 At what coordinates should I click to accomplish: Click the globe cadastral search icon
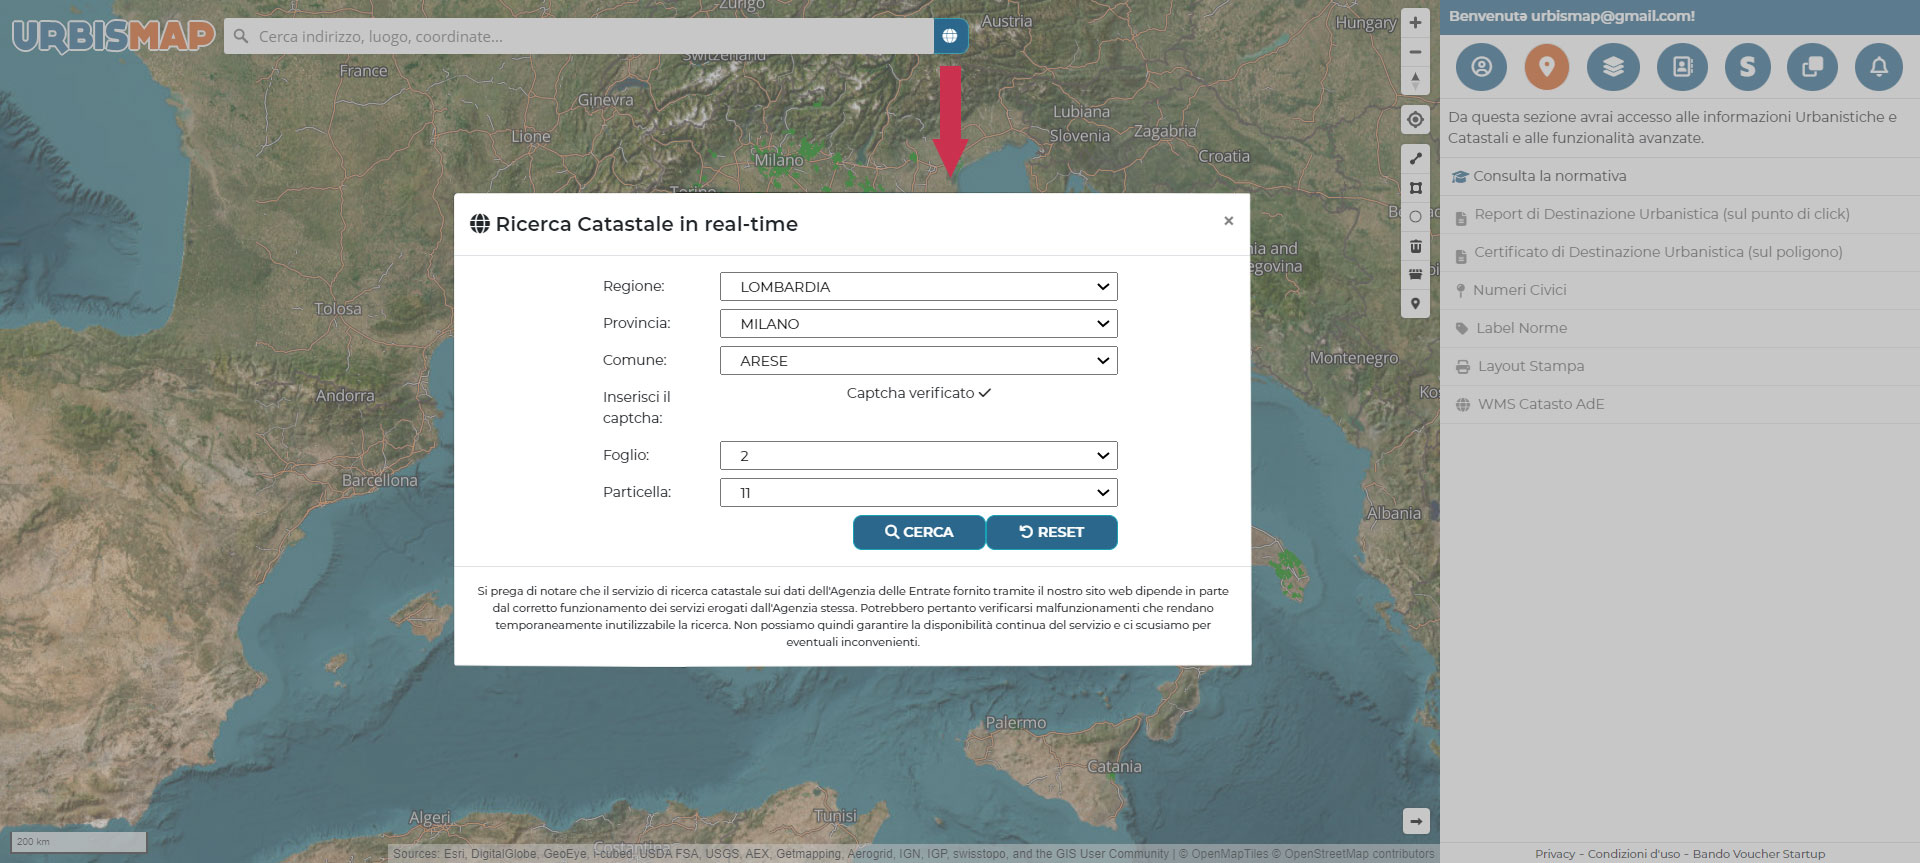pyautogui.click(x=950, y=36)
